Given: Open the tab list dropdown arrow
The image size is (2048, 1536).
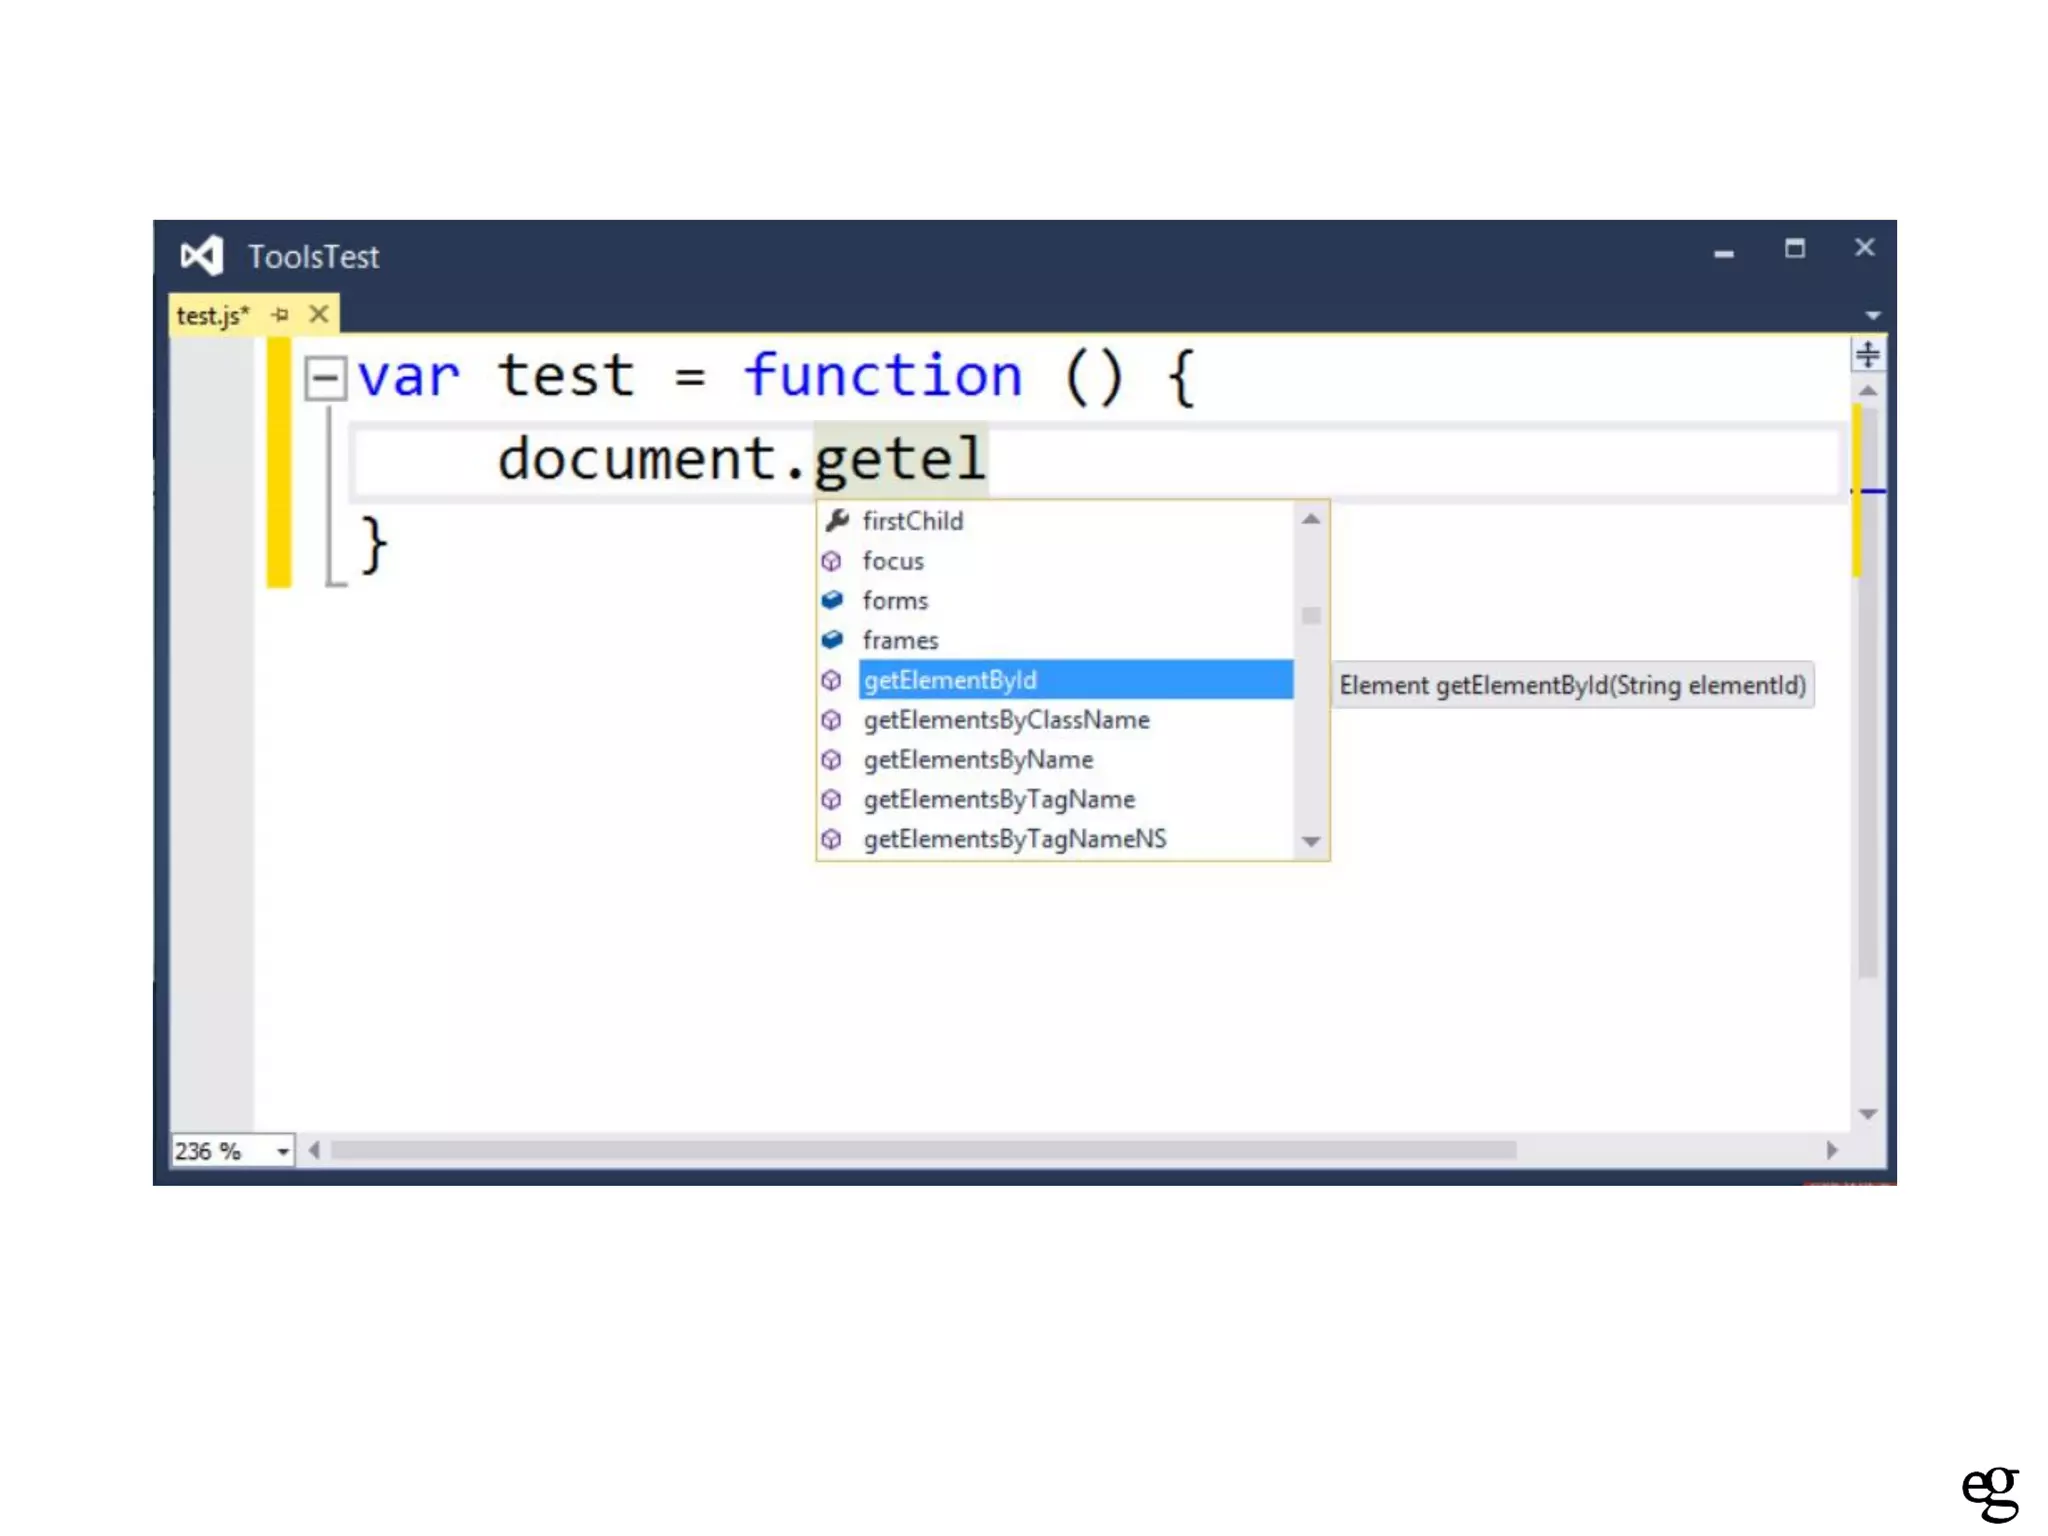Looking at the screenshot, I should tap(1872, 315).
